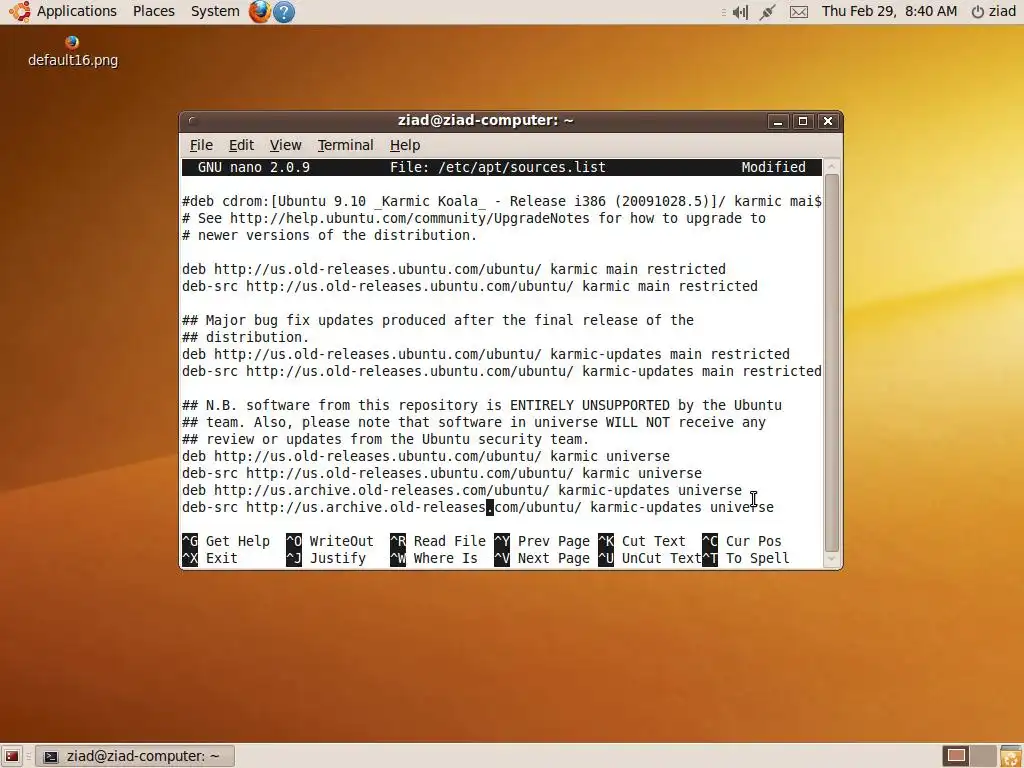
Task: Click the taskbar ziad@ziad-computer terminal button
Action: [135, 756]
